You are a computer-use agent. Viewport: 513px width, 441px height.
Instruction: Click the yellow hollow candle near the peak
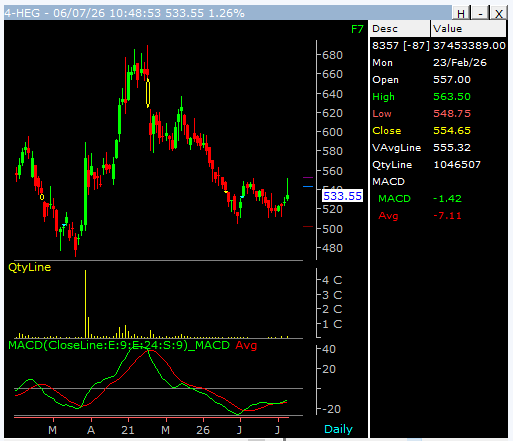coord(148,93)
